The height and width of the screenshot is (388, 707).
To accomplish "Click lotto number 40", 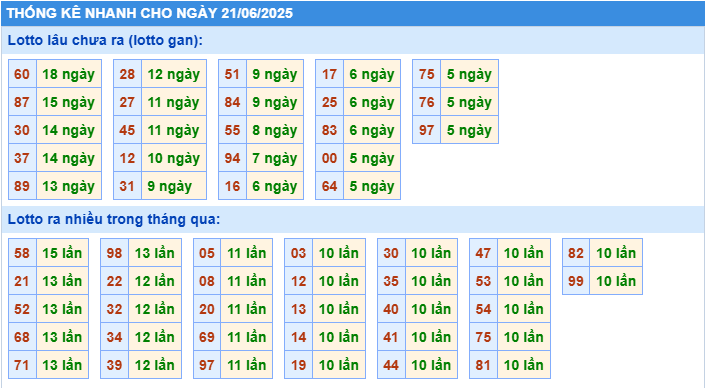I will pos(391,309).
